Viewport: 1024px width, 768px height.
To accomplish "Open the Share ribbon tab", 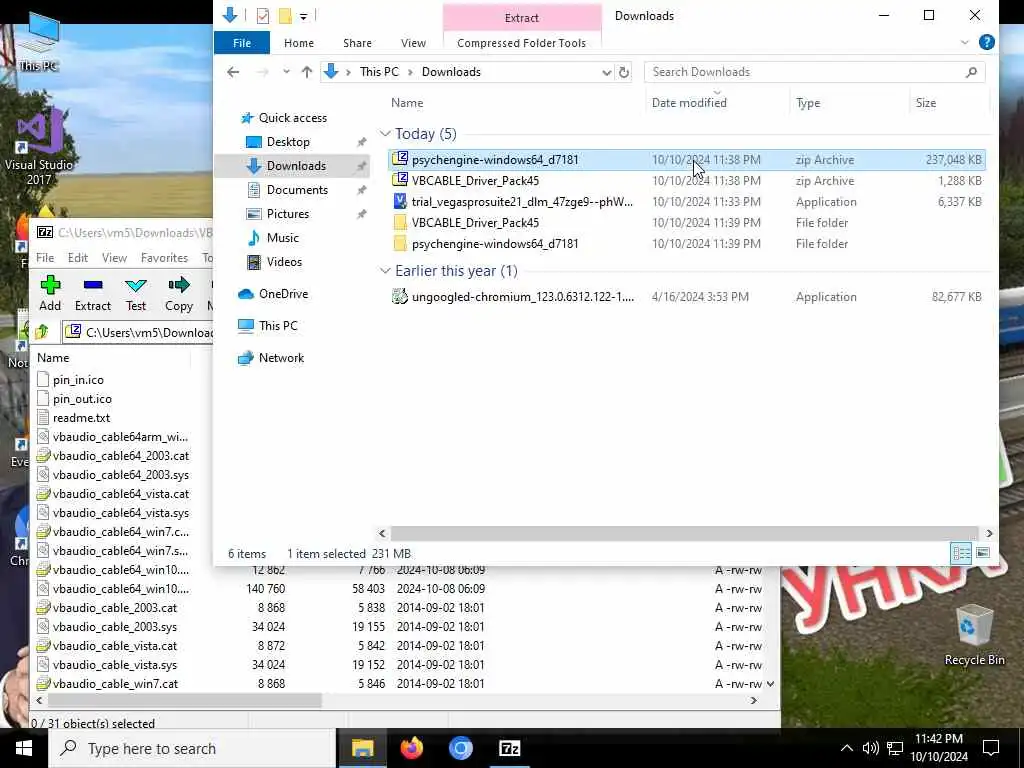I will (x=357, y=43).
